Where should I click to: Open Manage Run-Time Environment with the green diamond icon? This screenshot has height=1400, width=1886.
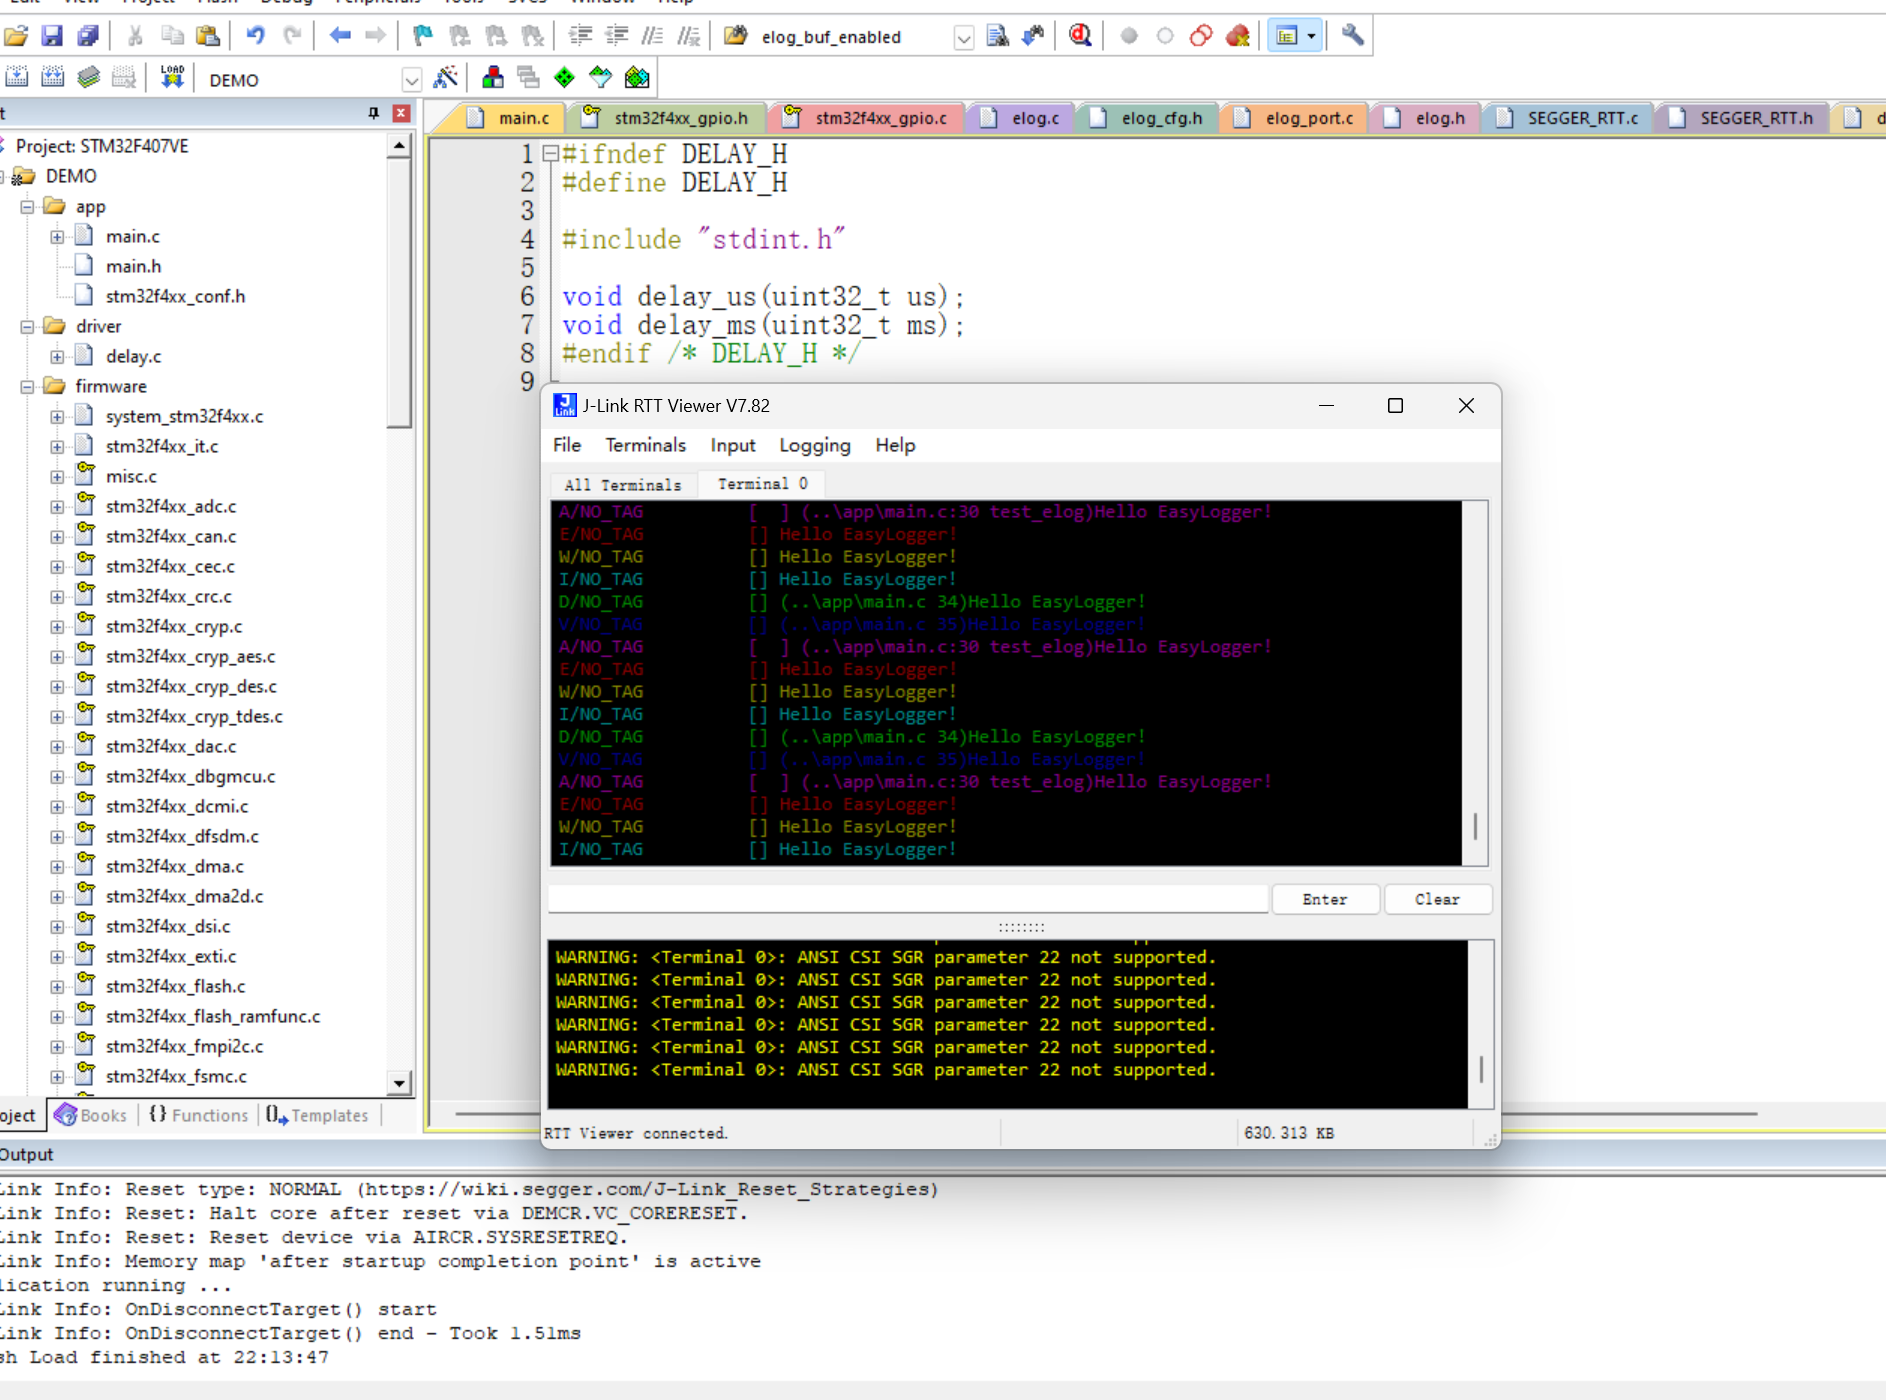coord(565,78)
